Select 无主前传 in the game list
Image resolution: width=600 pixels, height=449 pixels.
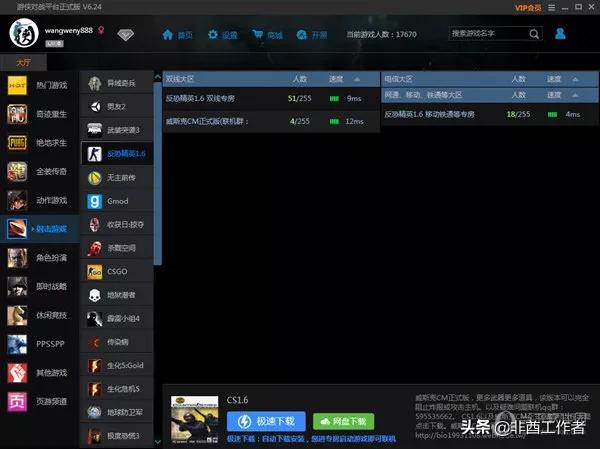coord(117,178)
